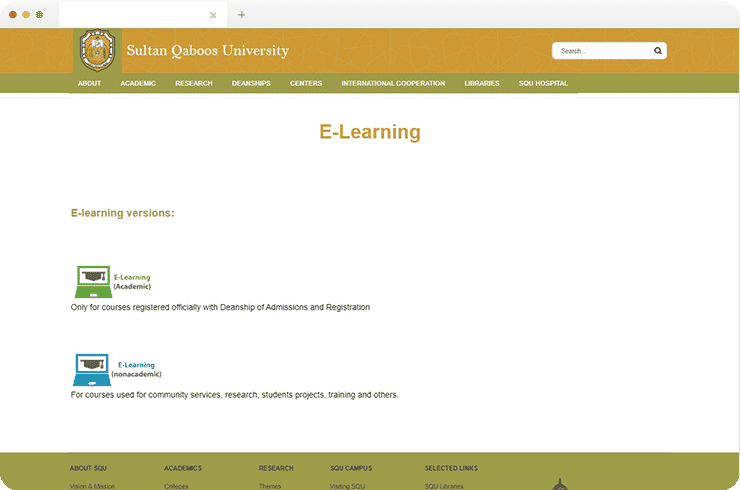Open the Visiting SQU footer link

tap(347, 486)
